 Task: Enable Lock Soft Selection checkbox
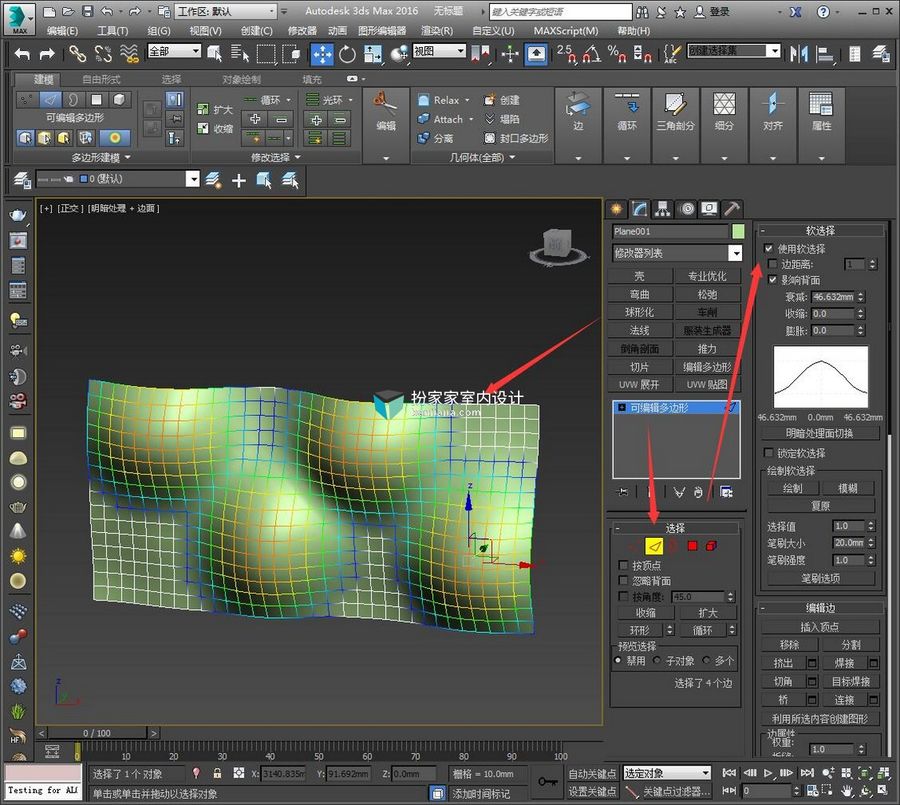pos(769,453)
